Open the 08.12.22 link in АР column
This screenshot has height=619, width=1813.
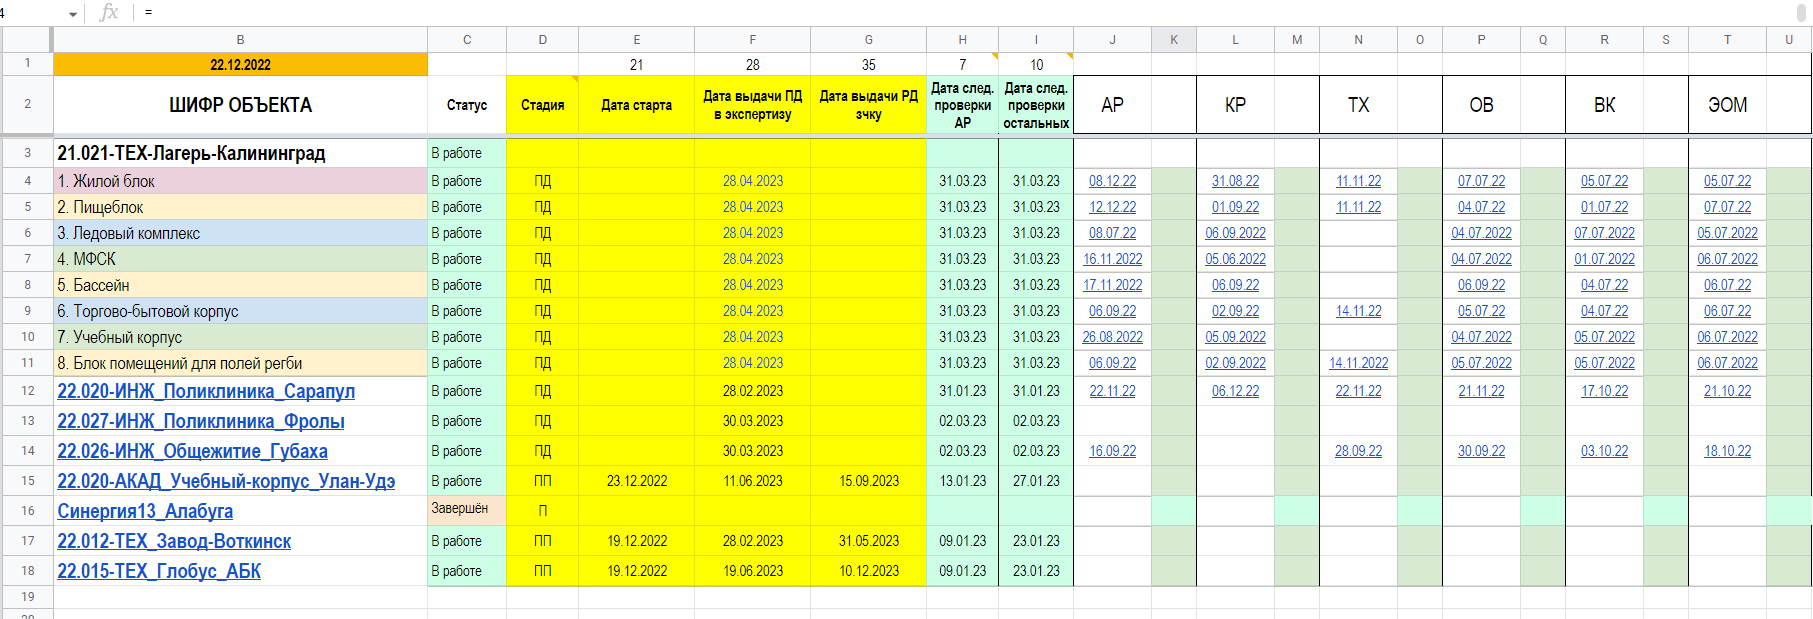tap(1112, 181)
